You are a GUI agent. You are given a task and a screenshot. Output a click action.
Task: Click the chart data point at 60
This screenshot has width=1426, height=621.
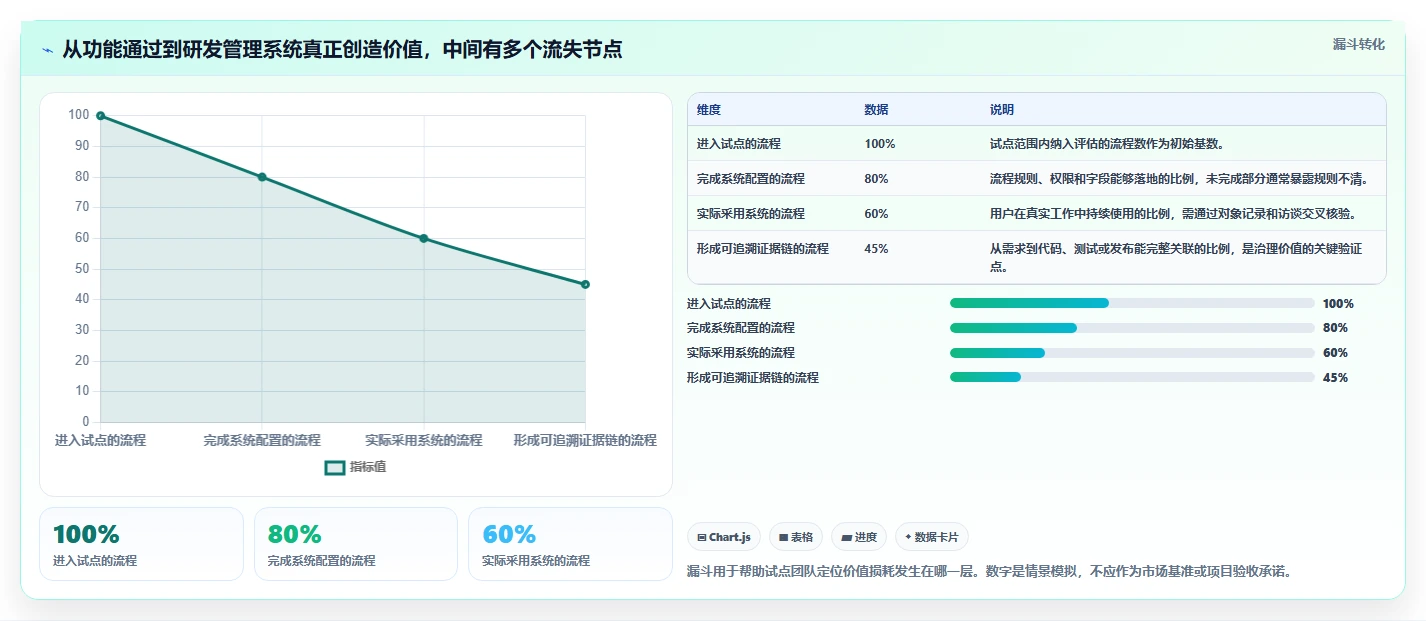coord(424,238)
